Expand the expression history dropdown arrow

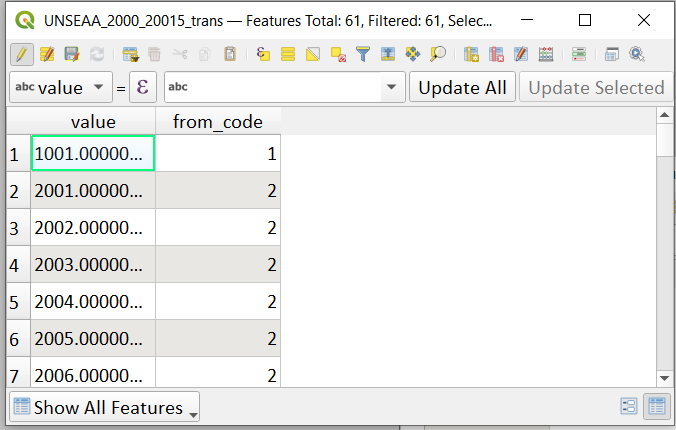[391, 87]
